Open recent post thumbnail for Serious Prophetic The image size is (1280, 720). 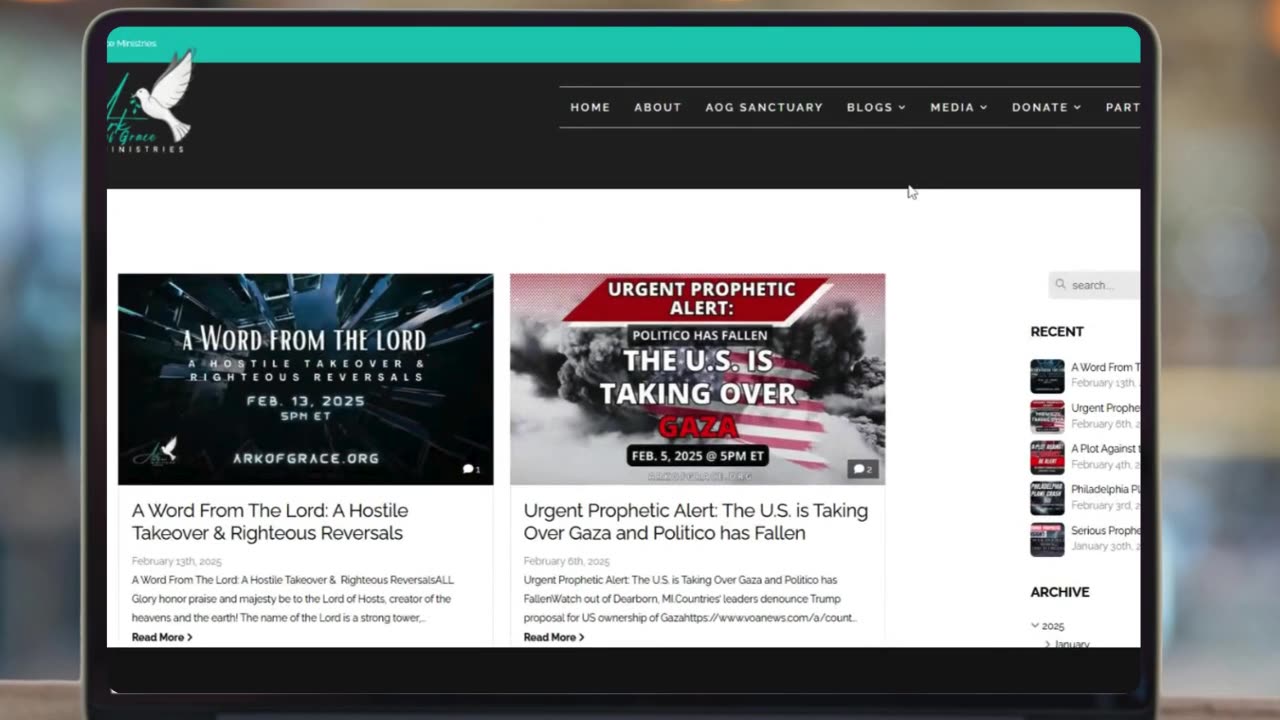(1047, 539)
